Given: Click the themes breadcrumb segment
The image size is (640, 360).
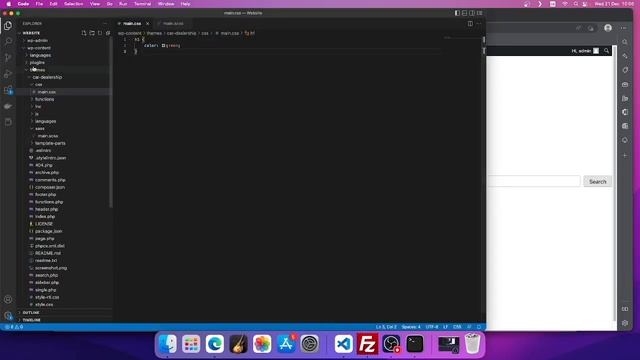Looking at the screenshot, I should (154, 33).
